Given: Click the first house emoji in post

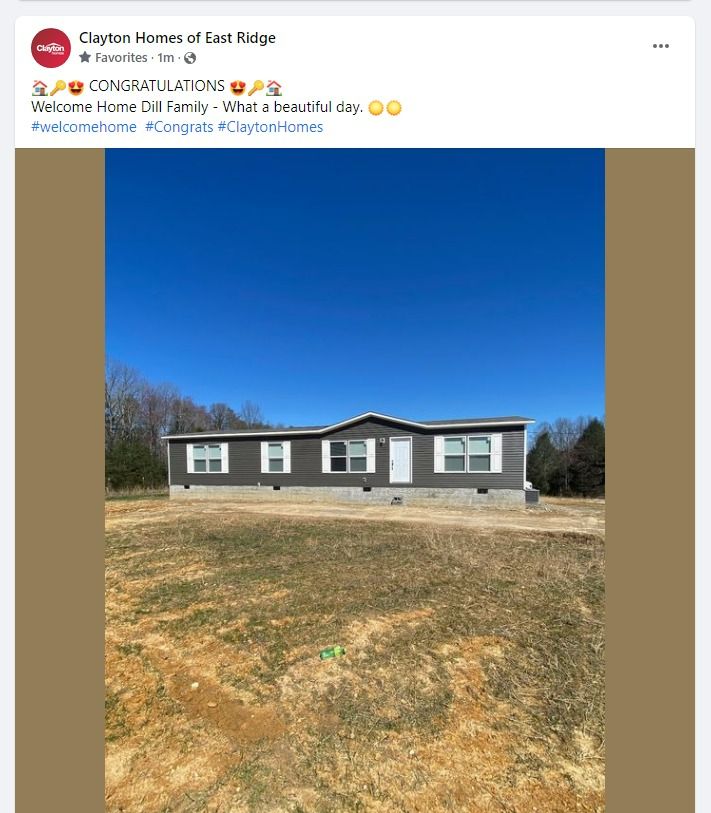Looking at the screenshot, I should tap(39, 88).
